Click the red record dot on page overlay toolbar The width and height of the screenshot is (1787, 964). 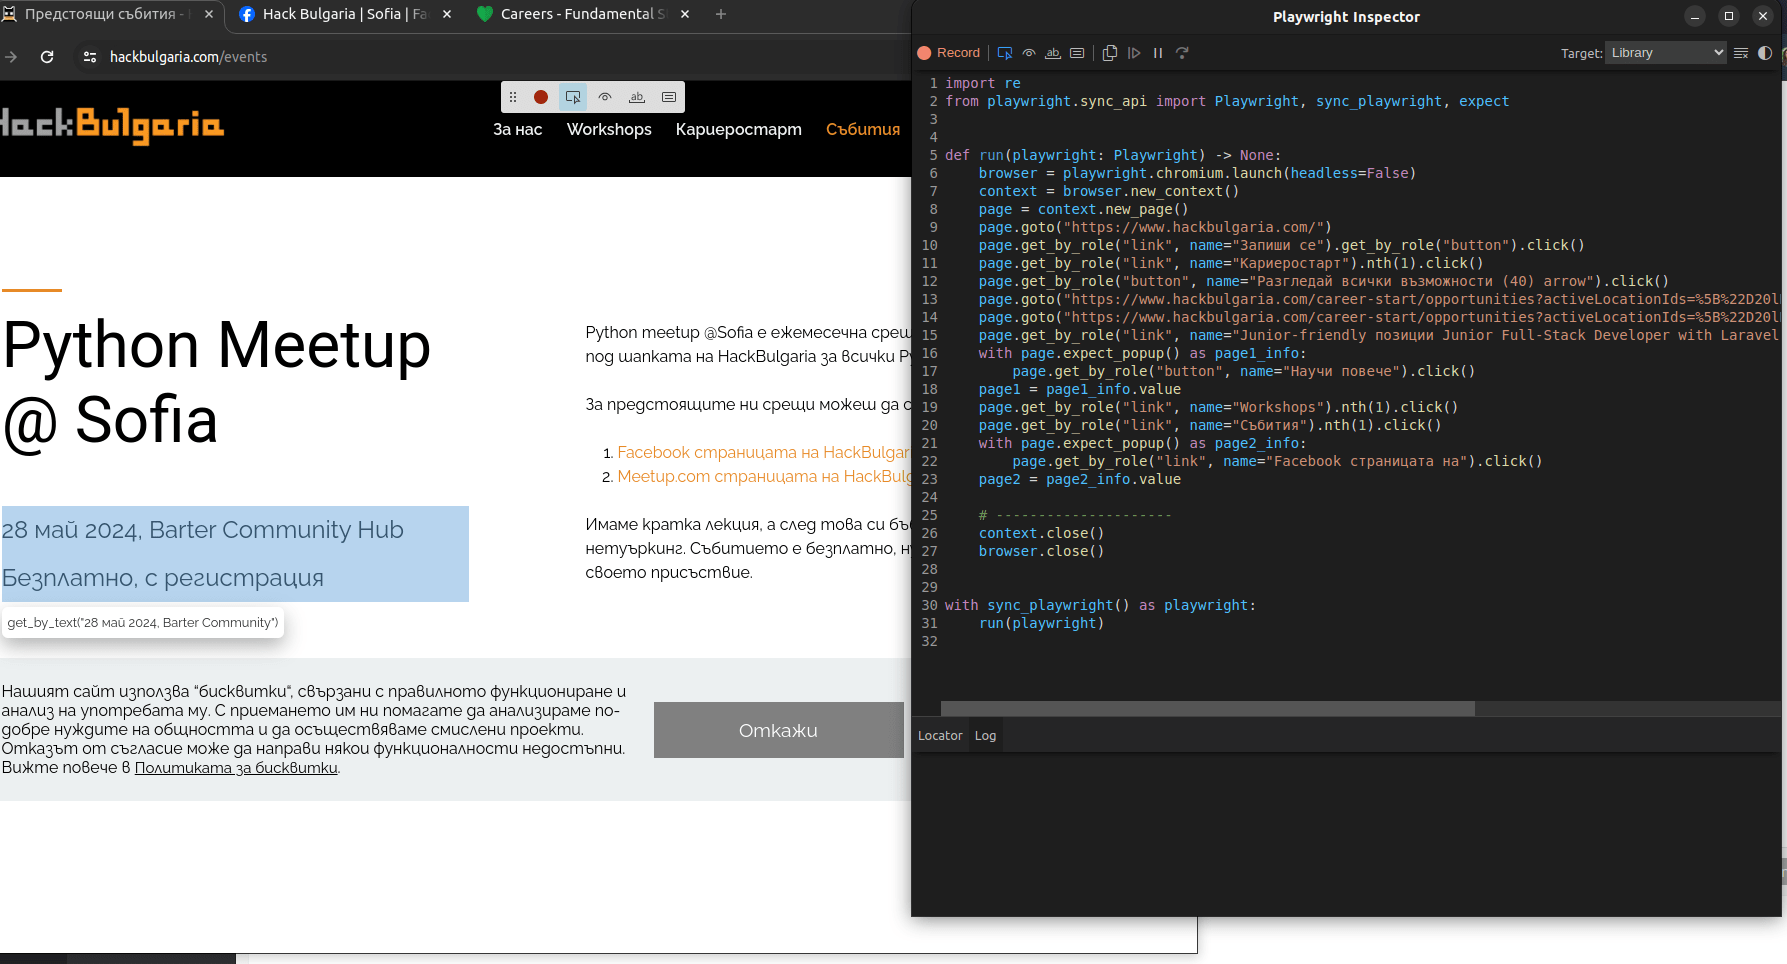pyautogui.click(x=541, y=97)
